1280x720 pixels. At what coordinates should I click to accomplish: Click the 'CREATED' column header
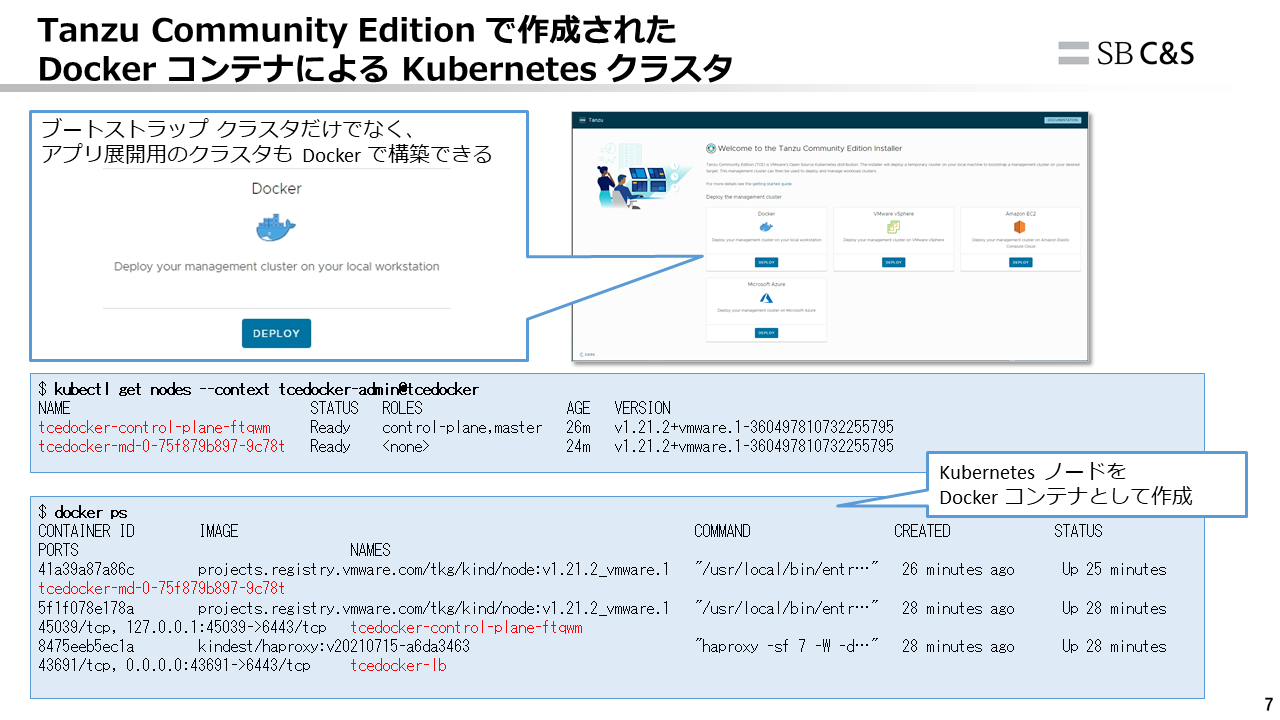922,531
